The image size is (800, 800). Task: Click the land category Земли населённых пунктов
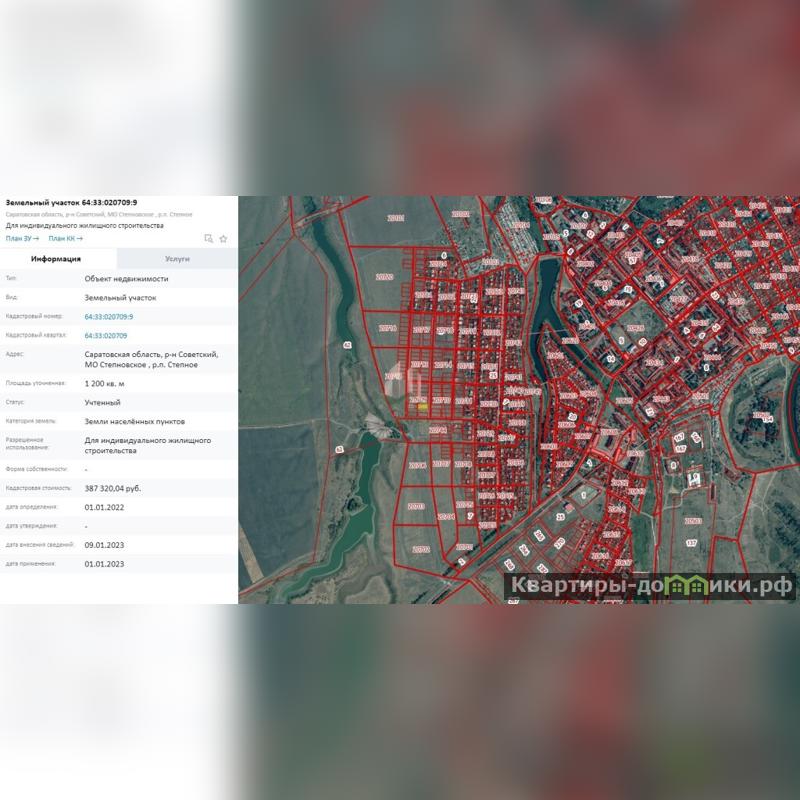coord(134,421)
